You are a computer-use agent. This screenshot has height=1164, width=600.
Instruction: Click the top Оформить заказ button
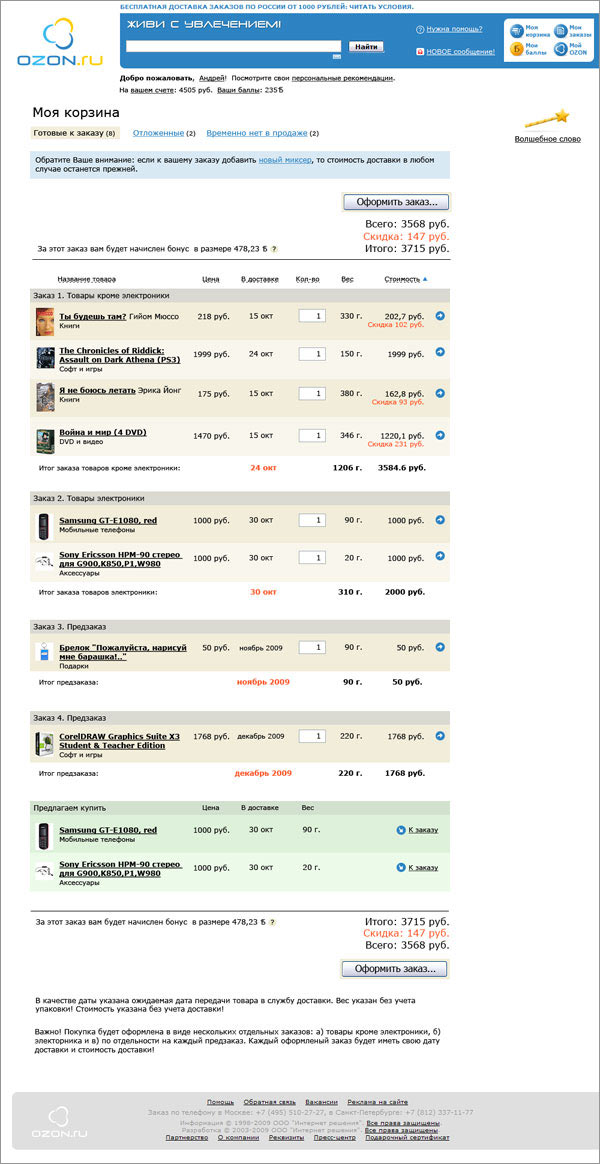click(x=395, y=202)
